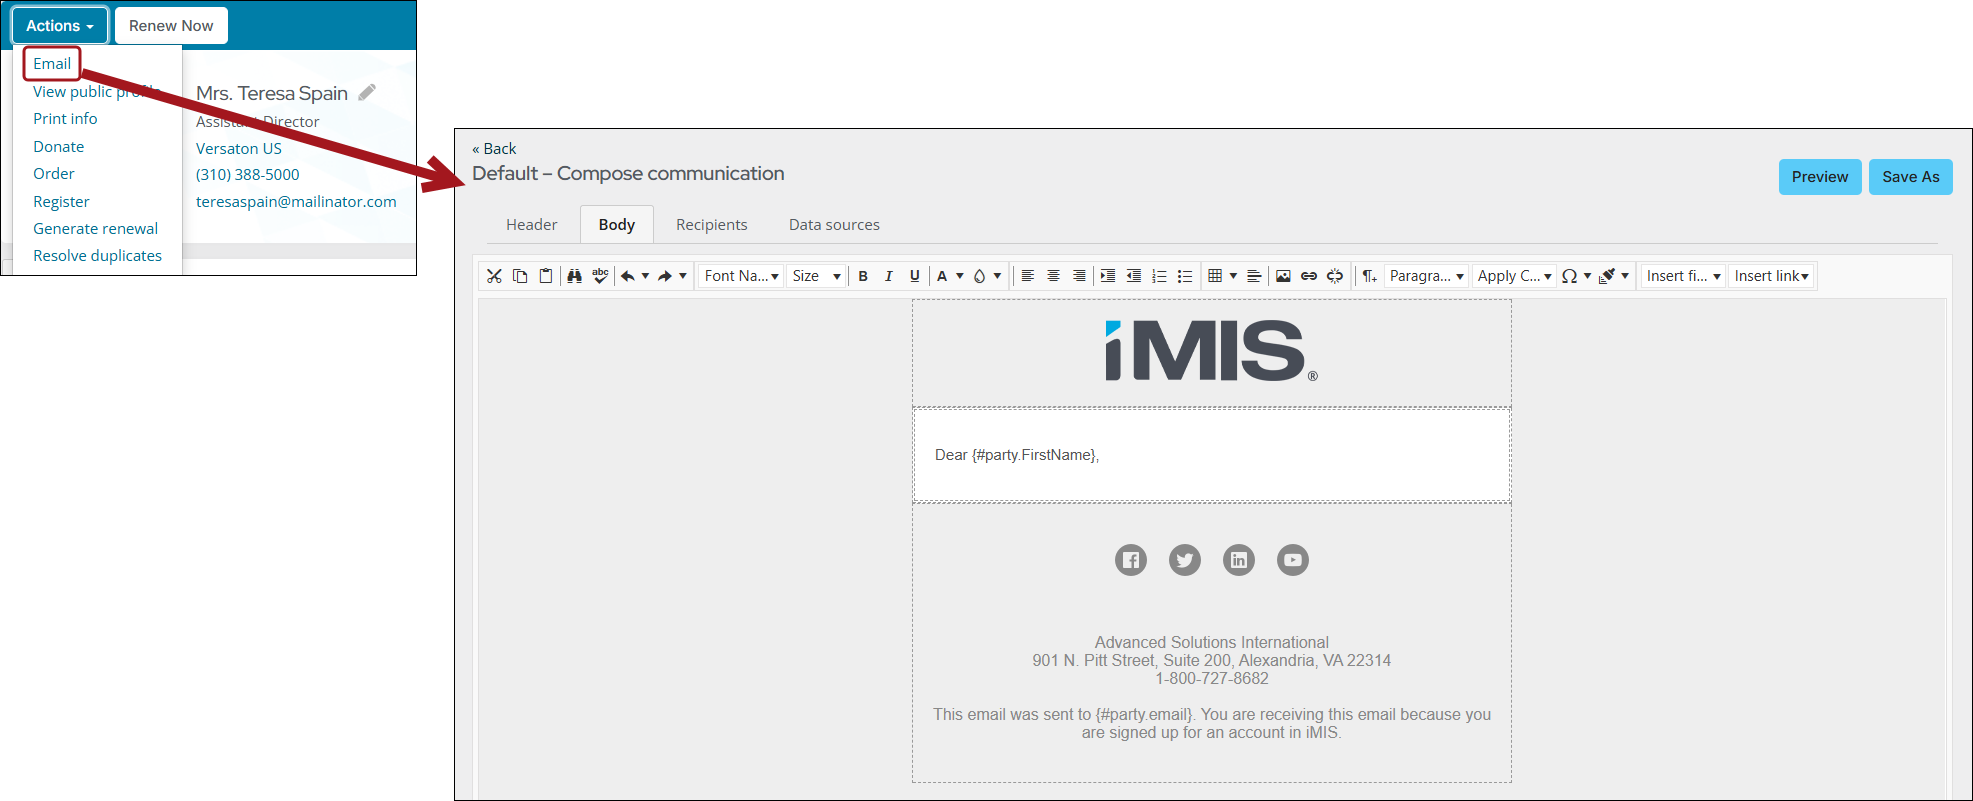Viewport: 1973px width, 801px height.
Task: Cut selected text with the scissors icon
Action: coord(494,276)
